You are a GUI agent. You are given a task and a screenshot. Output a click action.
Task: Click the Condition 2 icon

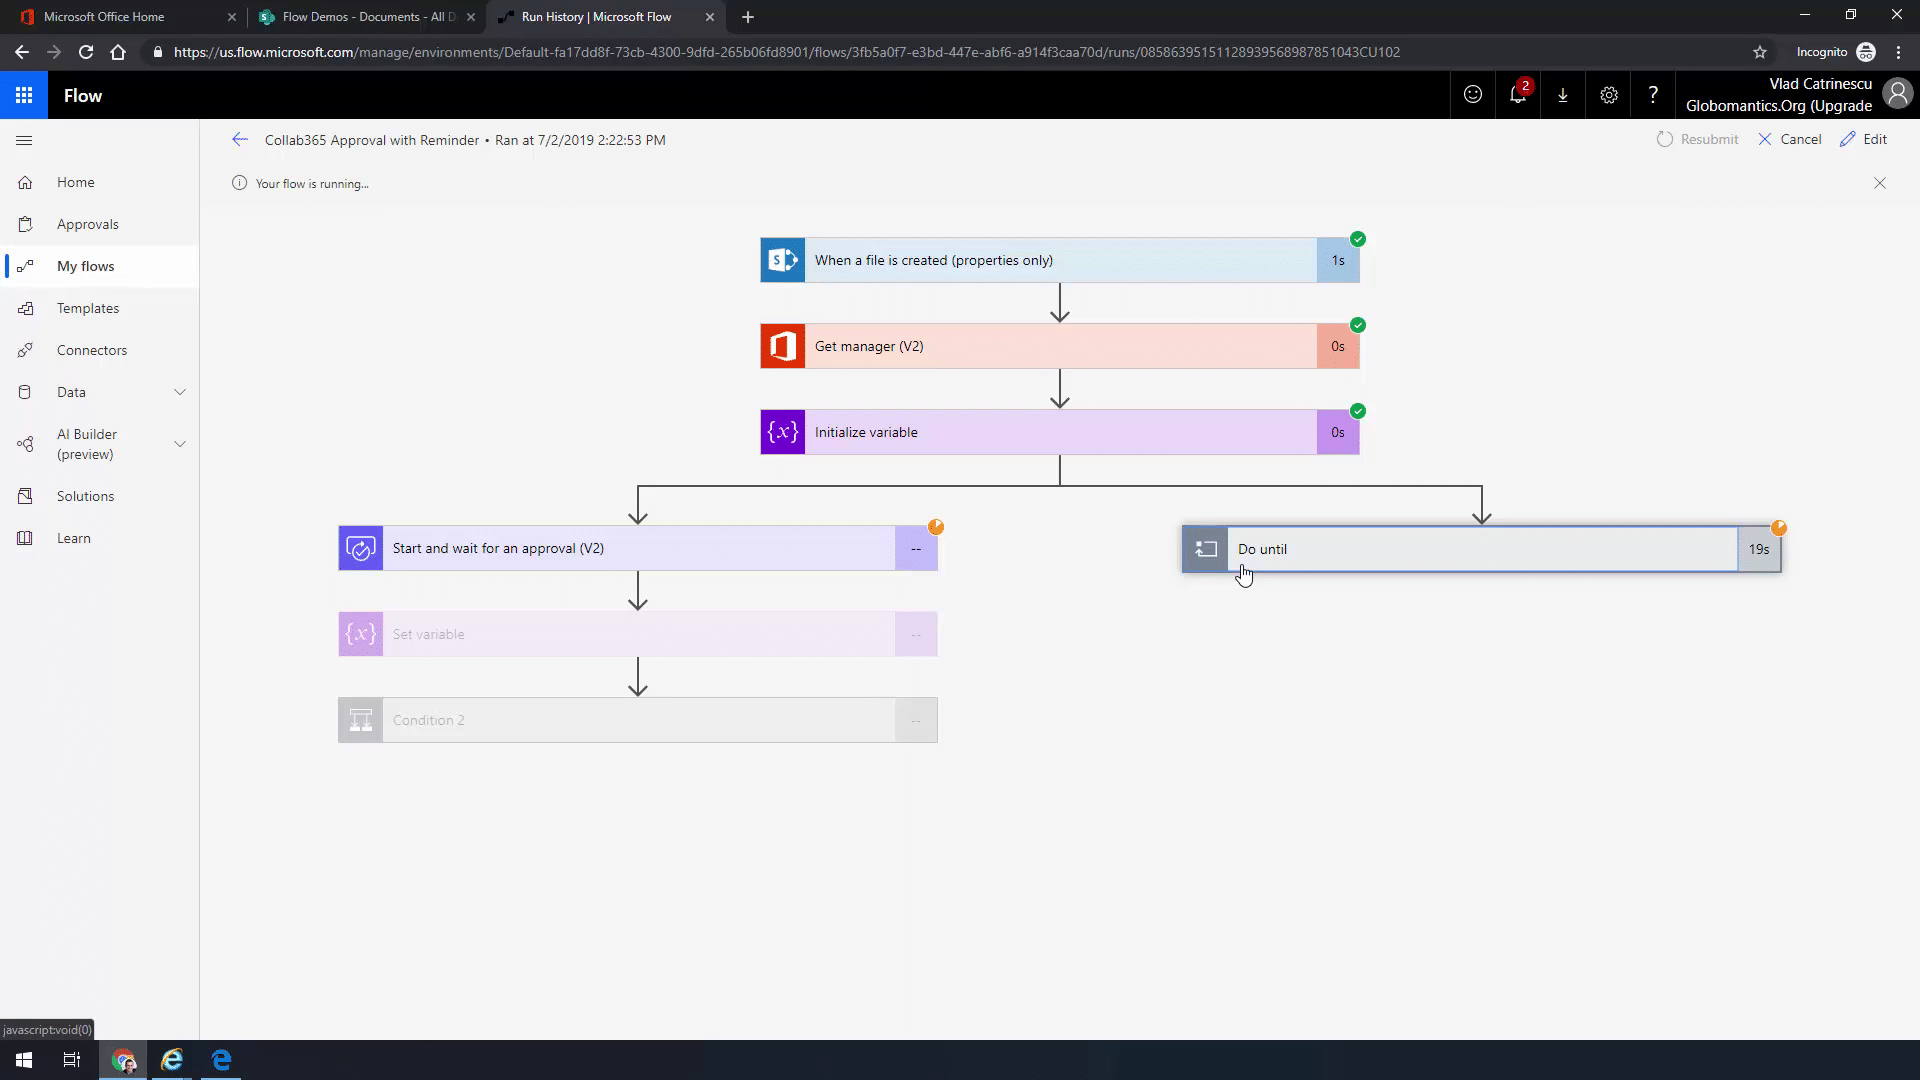pos(361,720)
